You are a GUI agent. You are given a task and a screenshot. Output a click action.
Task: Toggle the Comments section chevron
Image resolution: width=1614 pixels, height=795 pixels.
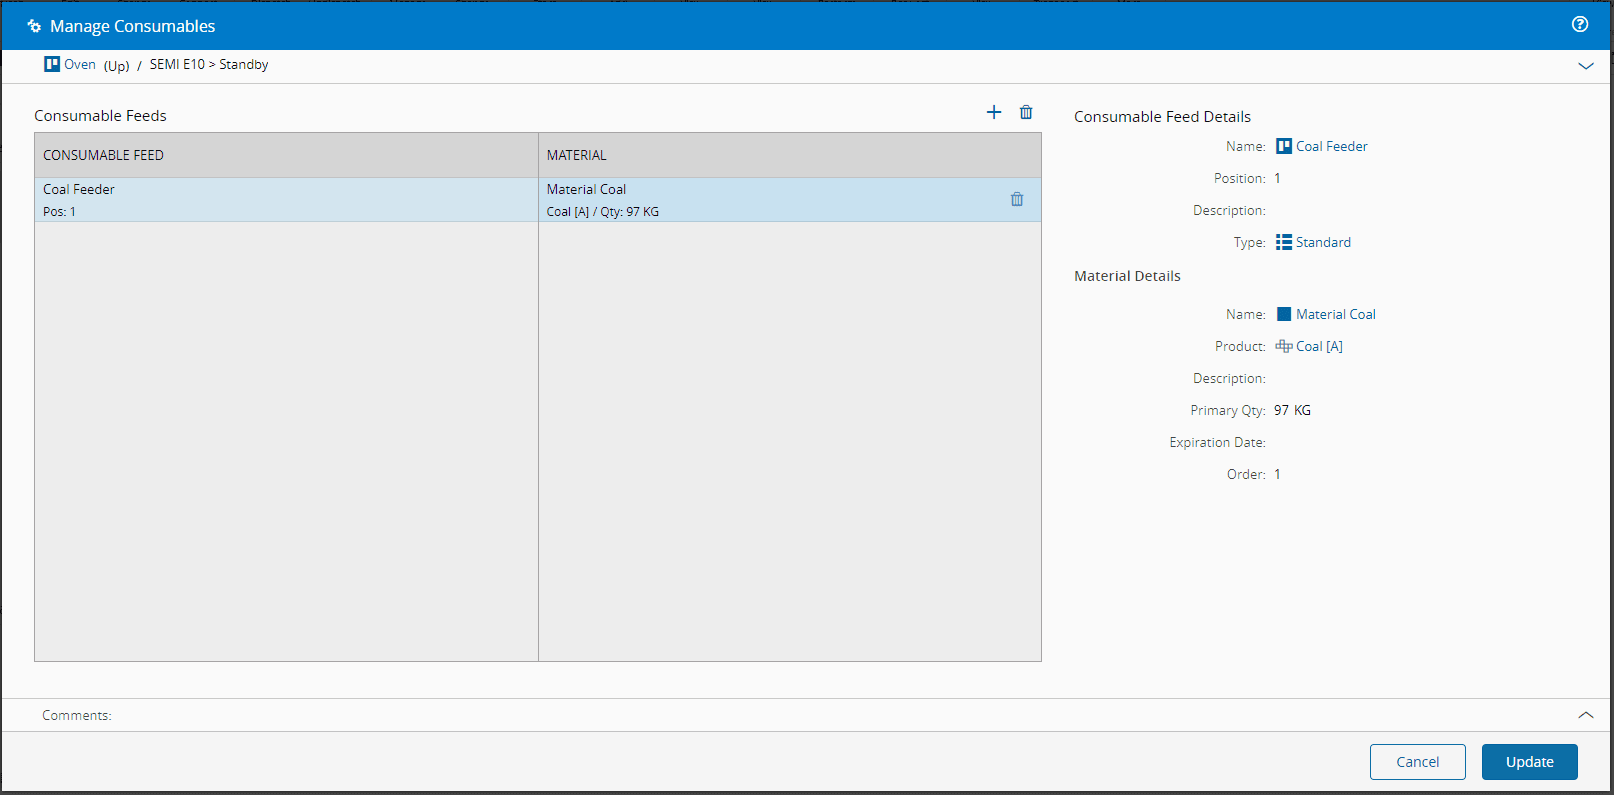[1586, 715]
